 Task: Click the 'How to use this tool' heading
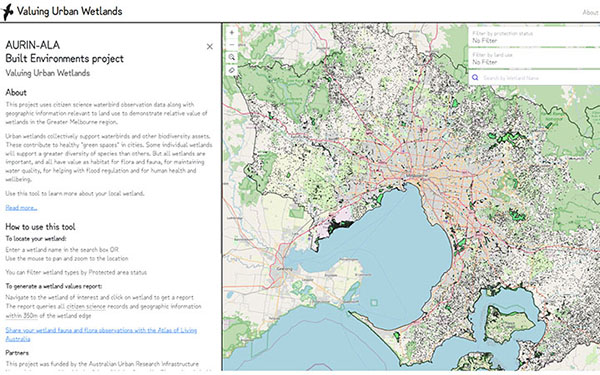tap(40, 227)
